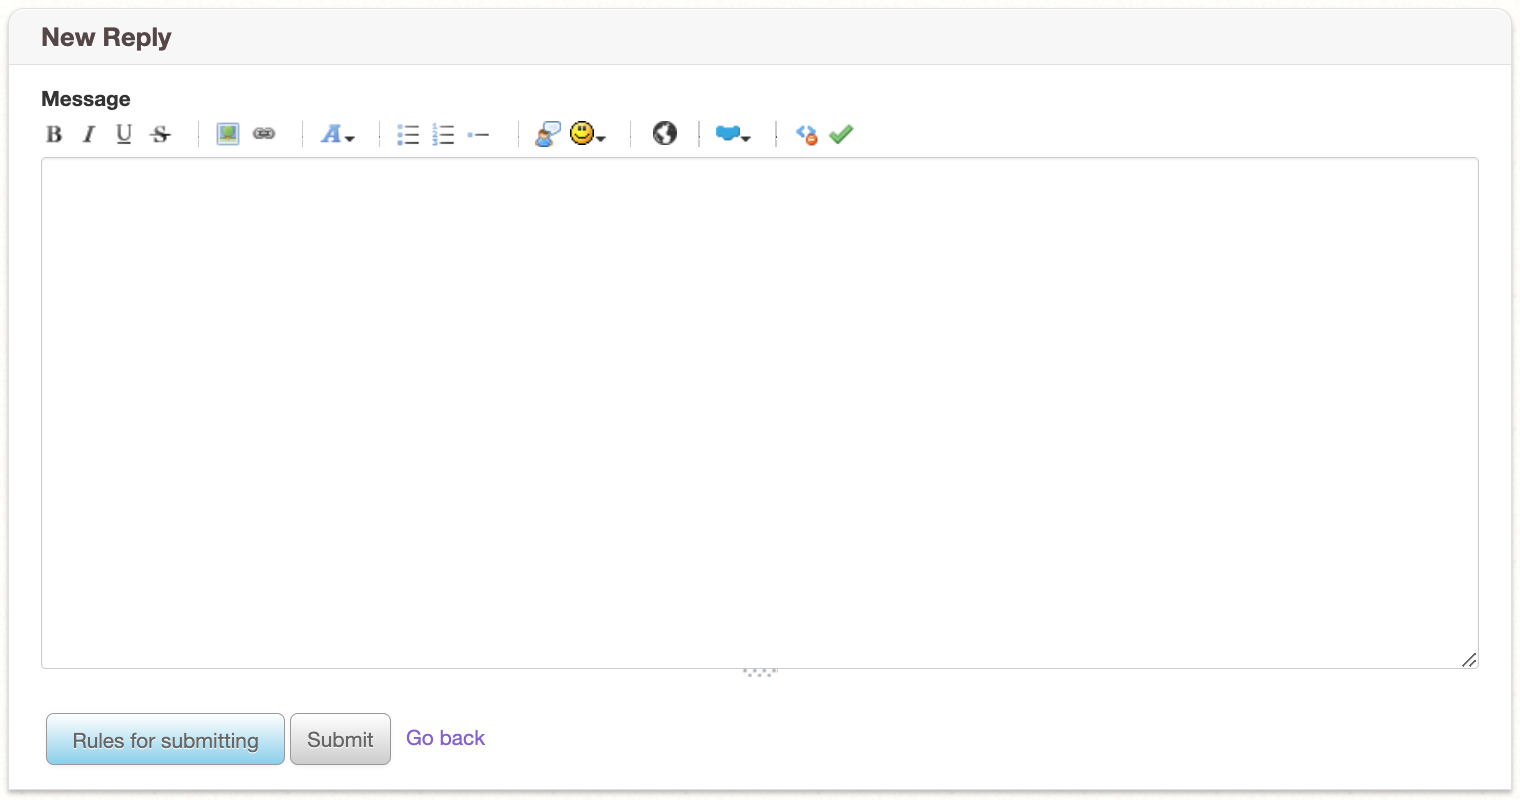1520x800 pixels.
Task: Open the font style dropdown
Action: click(x=337, y=134)
